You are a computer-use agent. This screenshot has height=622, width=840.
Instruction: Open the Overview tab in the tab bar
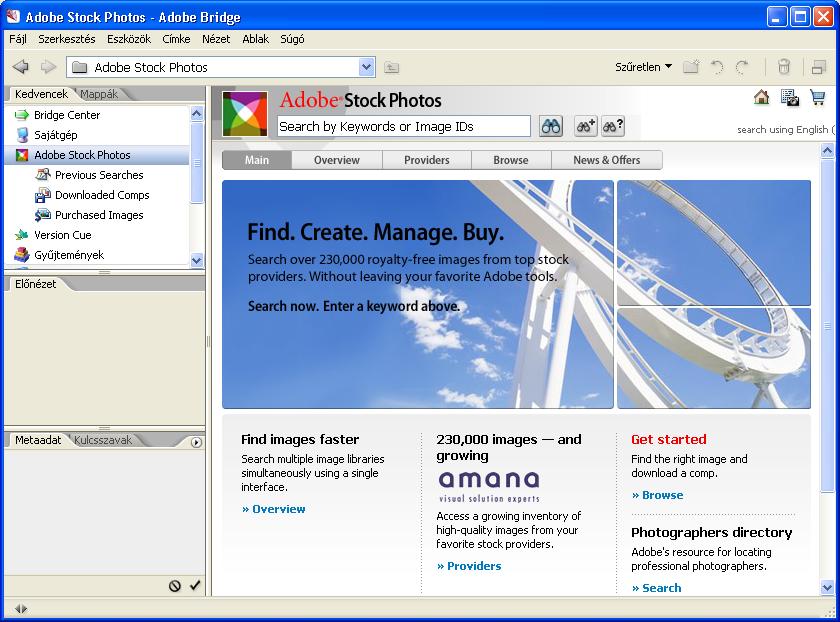coord(337,160)
